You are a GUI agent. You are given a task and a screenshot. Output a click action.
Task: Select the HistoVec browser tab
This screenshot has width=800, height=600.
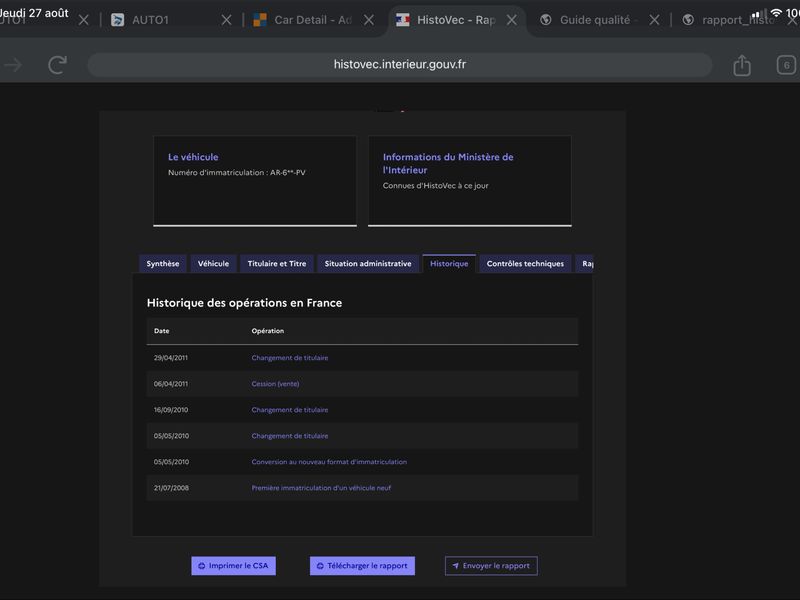[x=456, y=20]
